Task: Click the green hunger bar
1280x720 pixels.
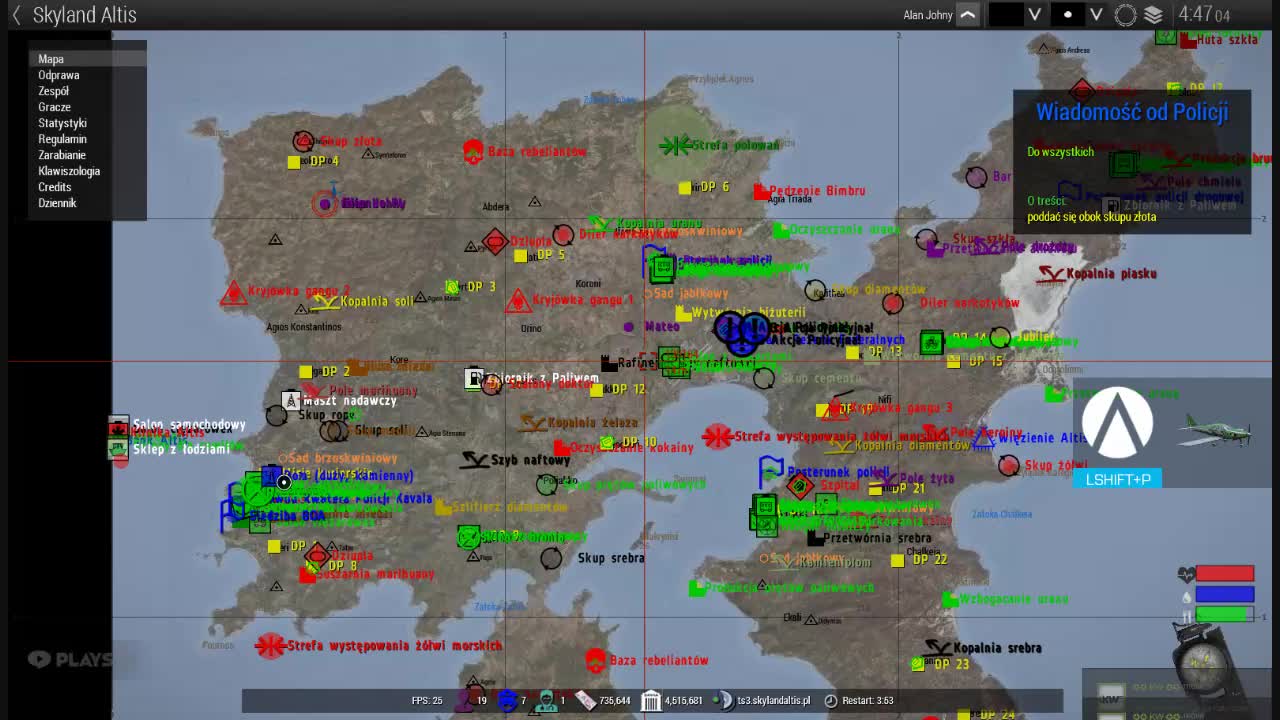Action: [x=1225, y=614]
